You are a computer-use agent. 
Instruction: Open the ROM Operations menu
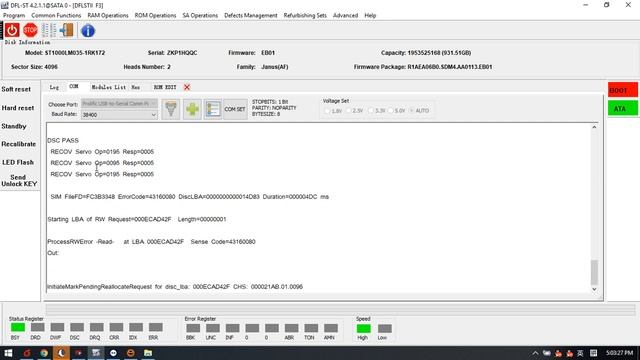click(155, 16)
